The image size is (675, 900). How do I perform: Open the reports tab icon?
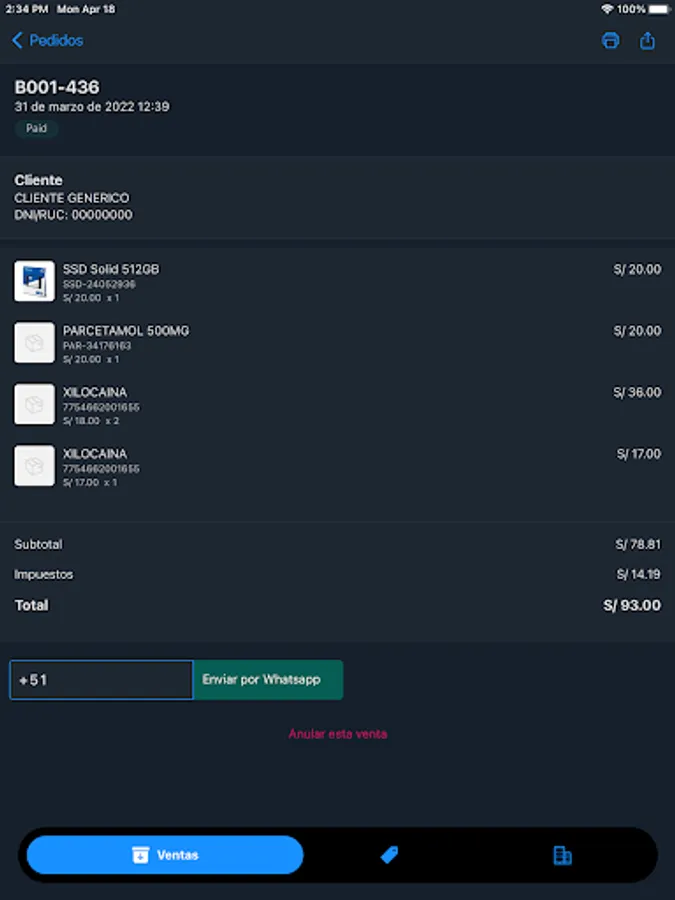pyautogui.click(x=562, y=855)
